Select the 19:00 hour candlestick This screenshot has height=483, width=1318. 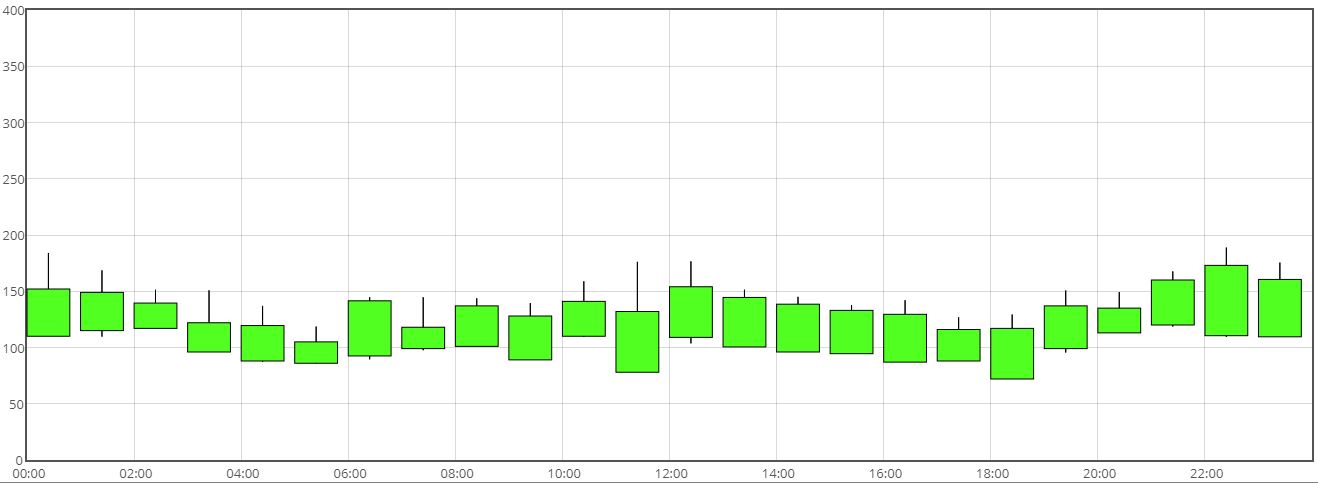(1065, 327)
